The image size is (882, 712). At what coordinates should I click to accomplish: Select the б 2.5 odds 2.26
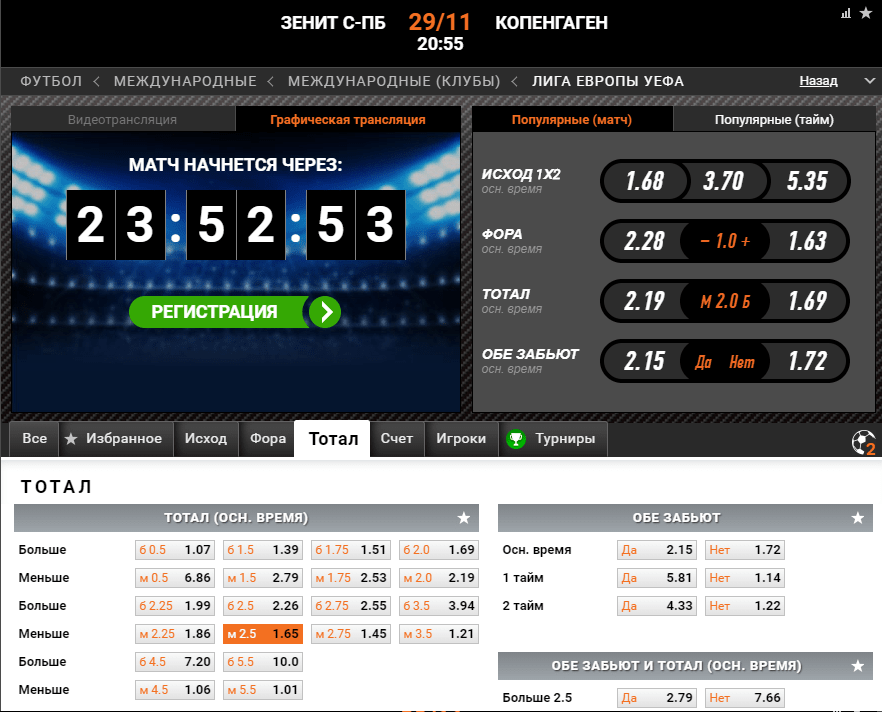pyautogui.click(x=263, y=606)
